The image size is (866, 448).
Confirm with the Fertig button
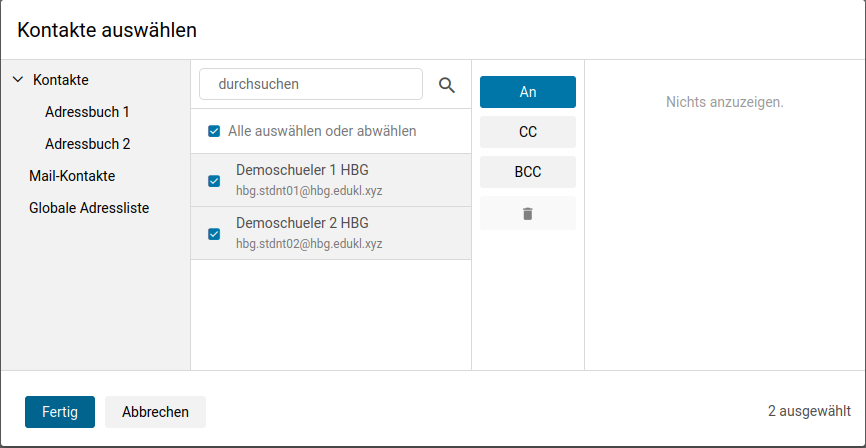60,412
